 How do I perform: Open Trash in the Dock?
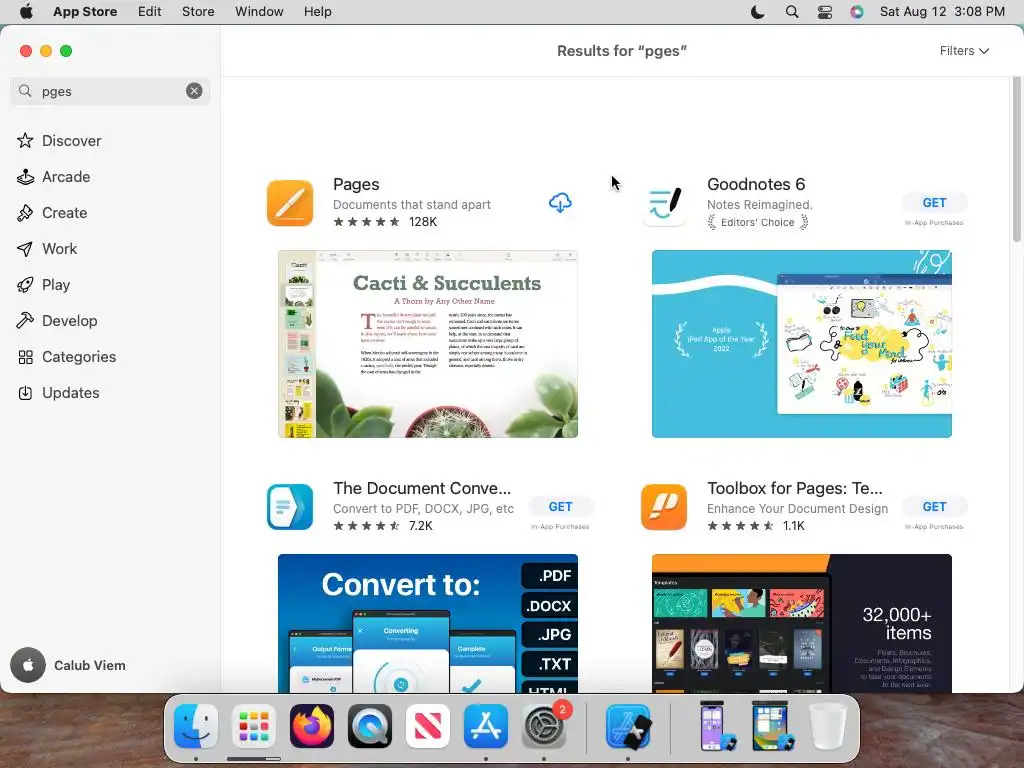tap(828, 726)
